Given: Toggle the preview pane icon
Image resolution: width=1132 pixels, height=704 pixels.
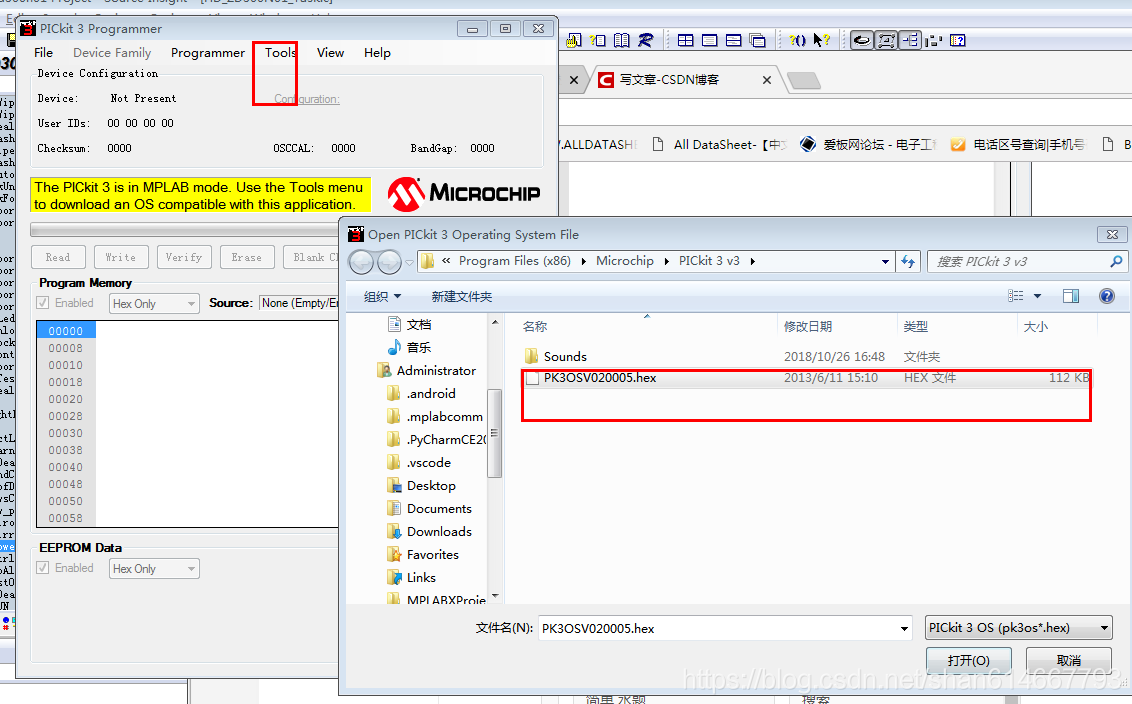Looking at the screenshot, I should [x=1071, y=295].
